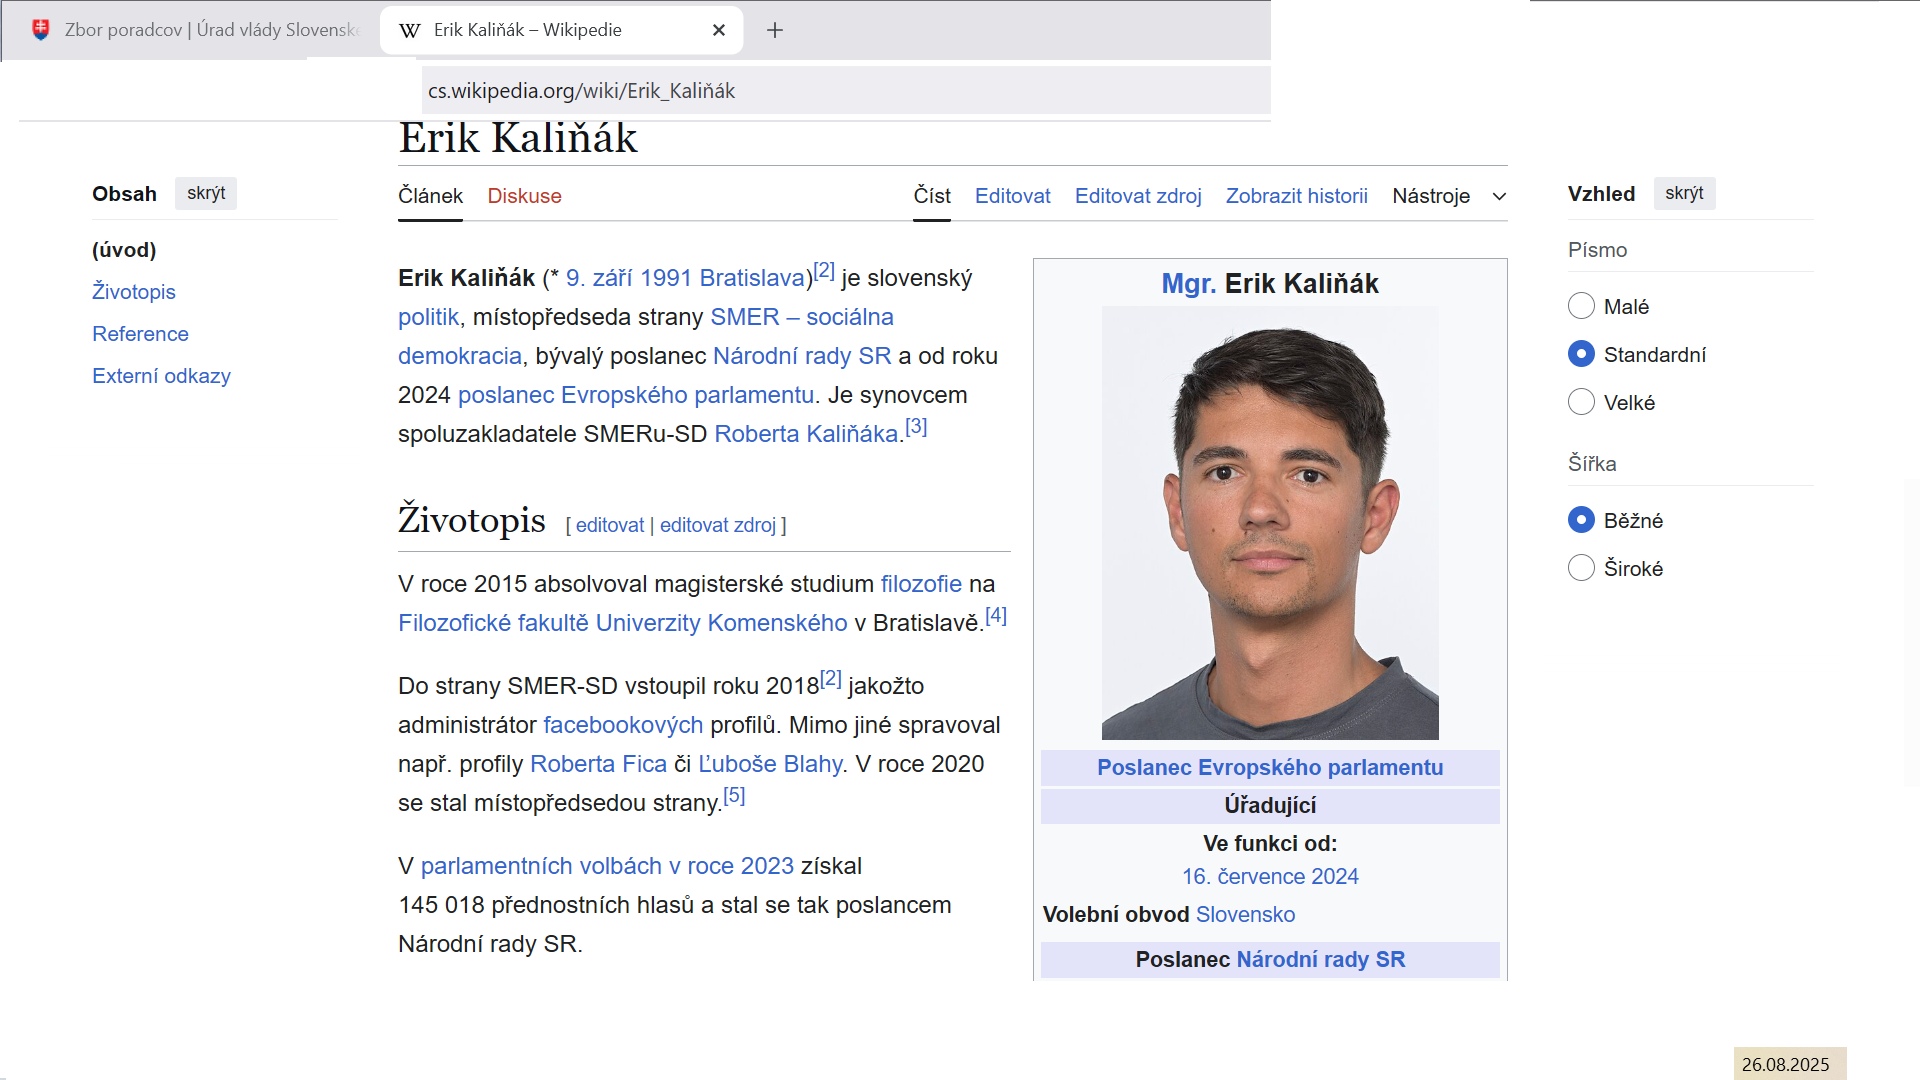Open Národní rady SR link in intro
Image resolution: width=1920 pixels, height=1080 pixels.
802,356
